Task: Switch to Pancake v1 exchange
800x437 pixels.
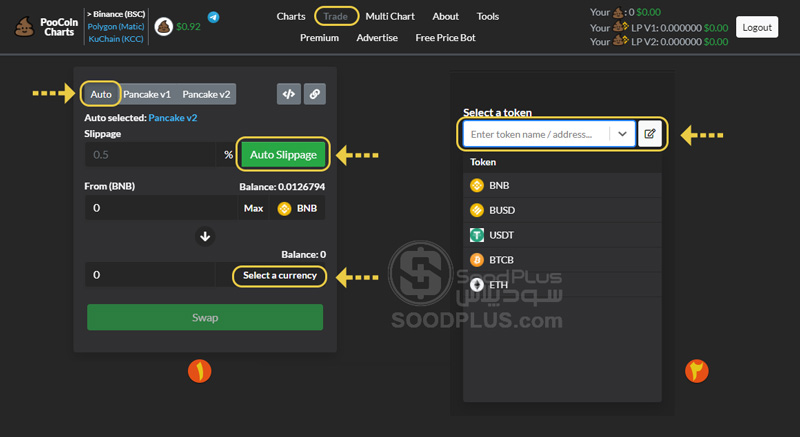Action: pyautogui.click(x=147, y=94)
